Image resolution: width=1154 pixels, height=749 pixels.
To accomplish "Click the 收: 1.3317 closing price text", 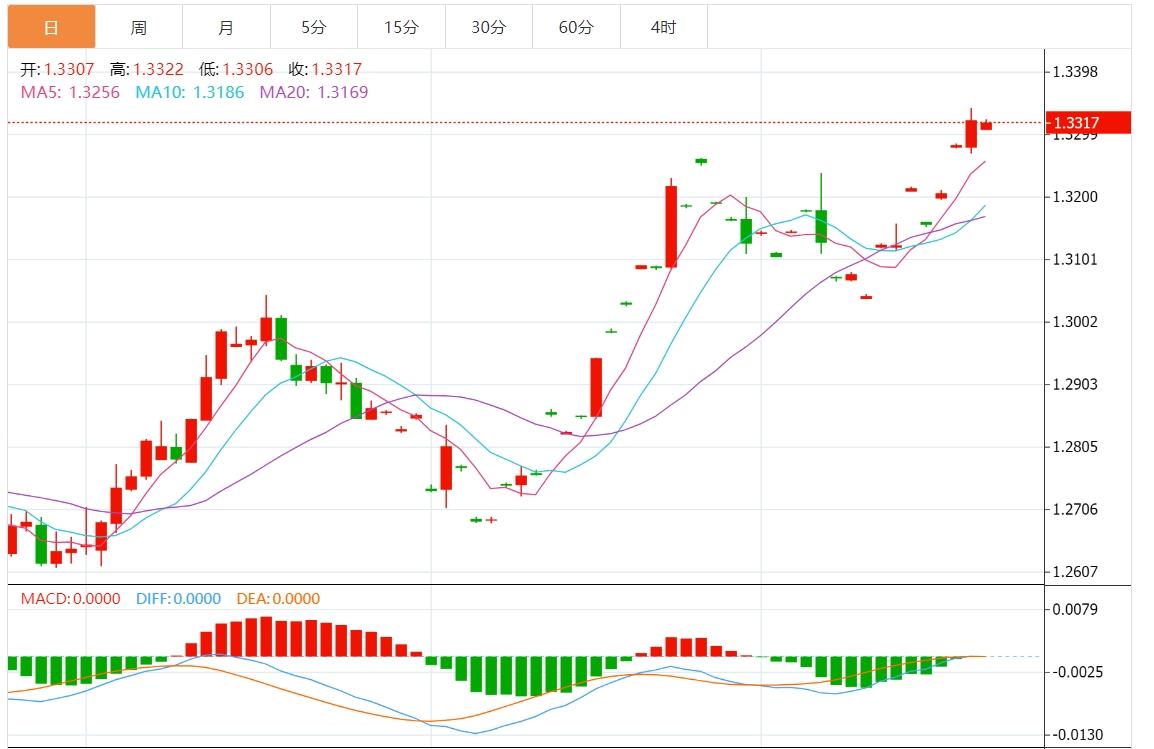I will point(325,69).
